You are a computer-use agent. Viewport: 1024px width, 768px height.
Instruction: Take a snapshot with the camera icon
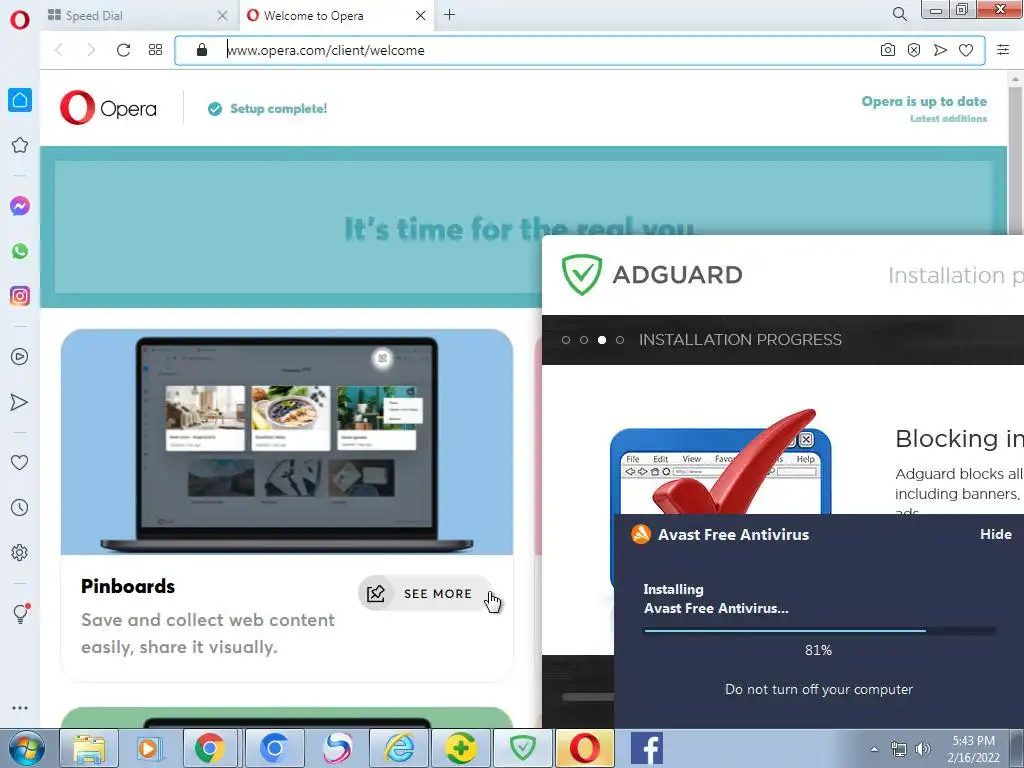888,50
